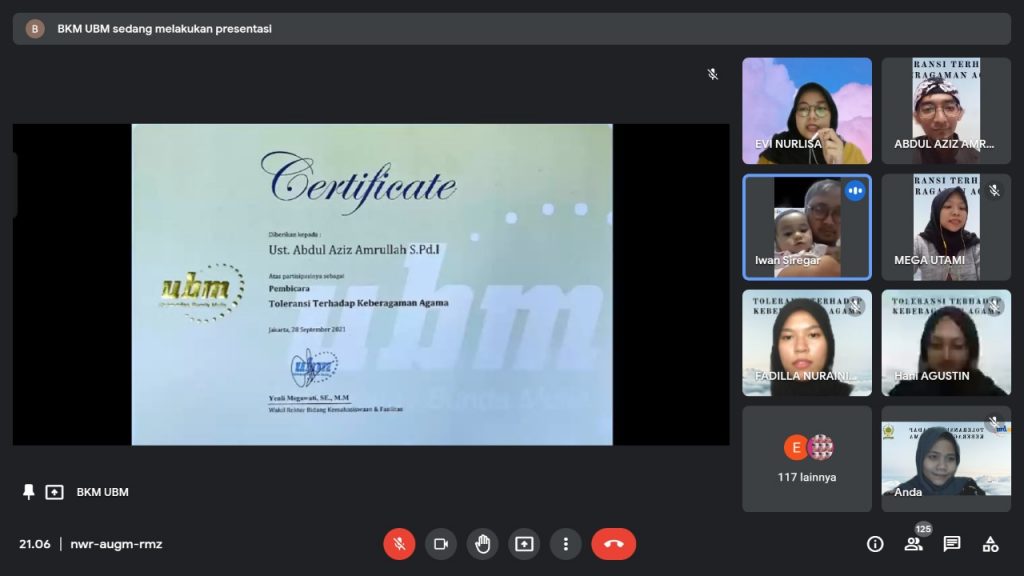The image size is (1024, 576).
Task: Toggle the camera button
Action: pyautogui.click(x=441, y=544)
